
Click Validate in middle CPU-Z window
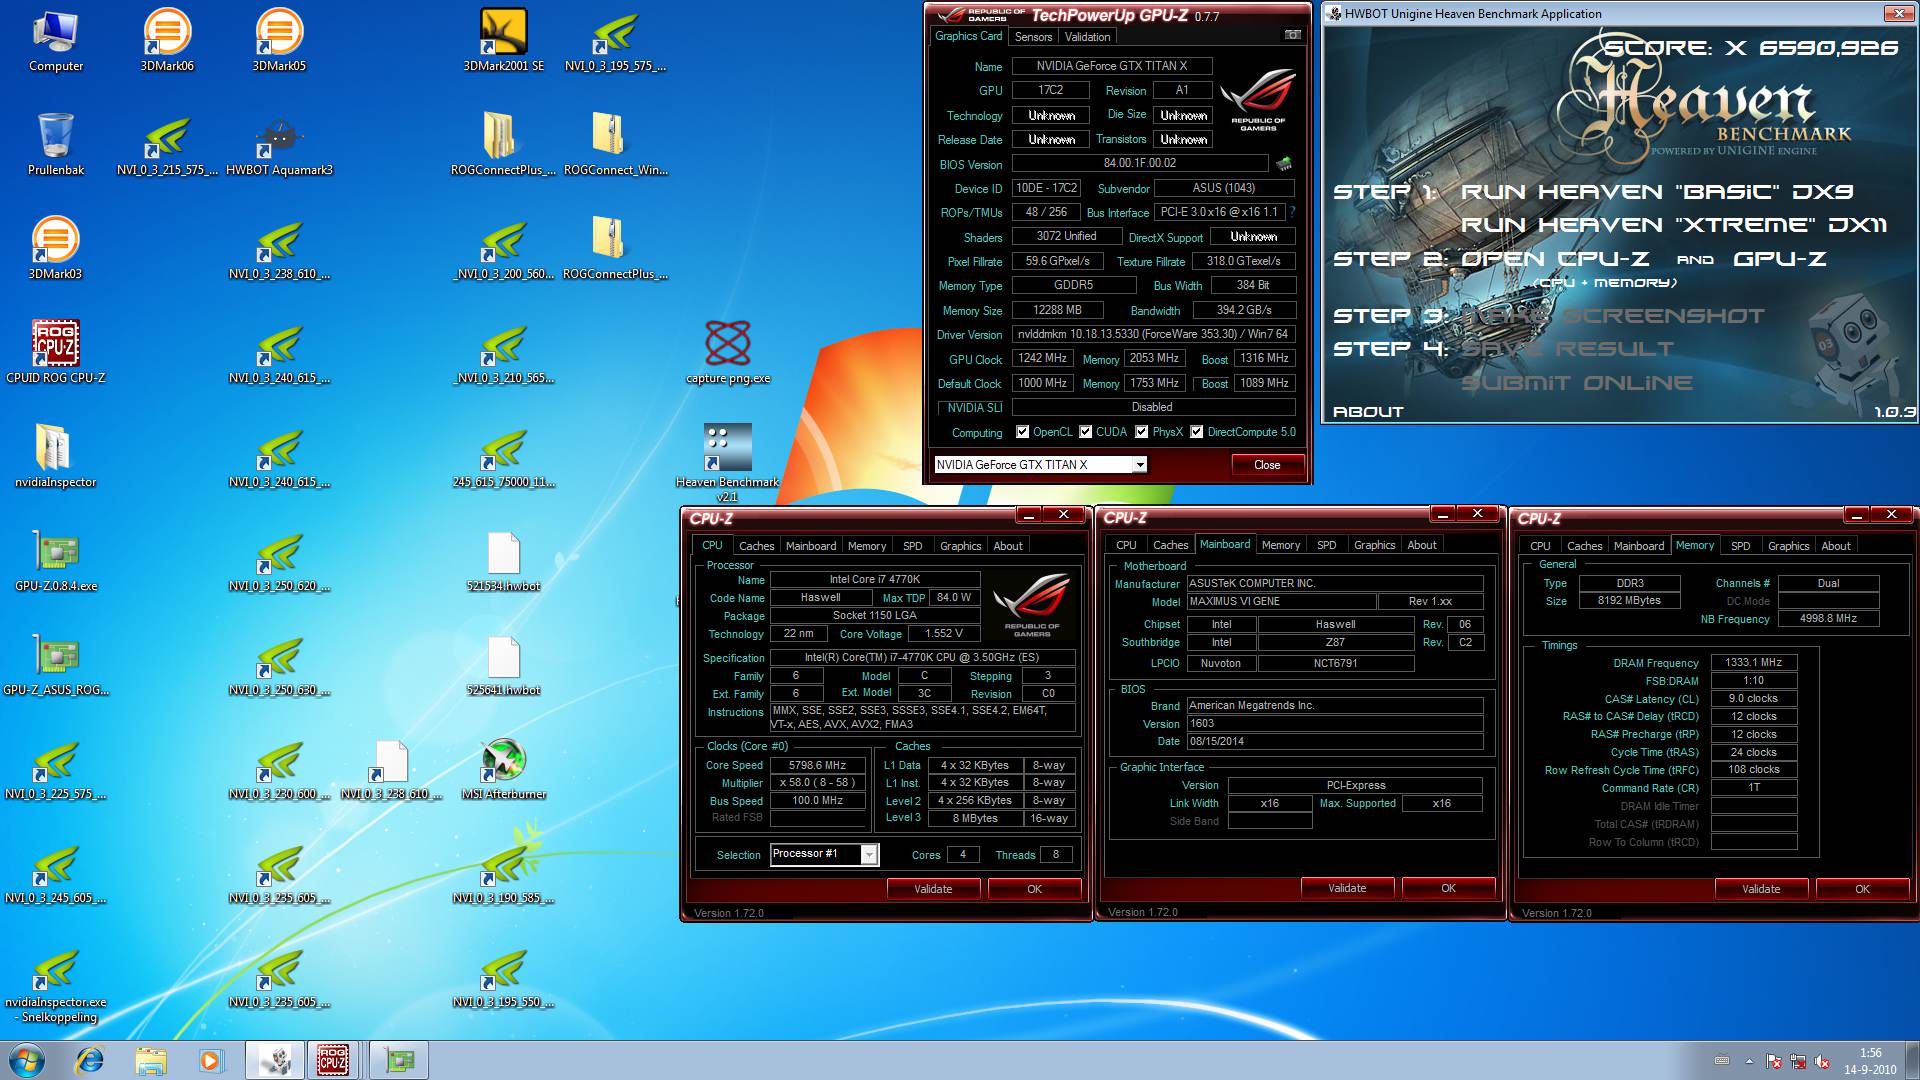1347,888
